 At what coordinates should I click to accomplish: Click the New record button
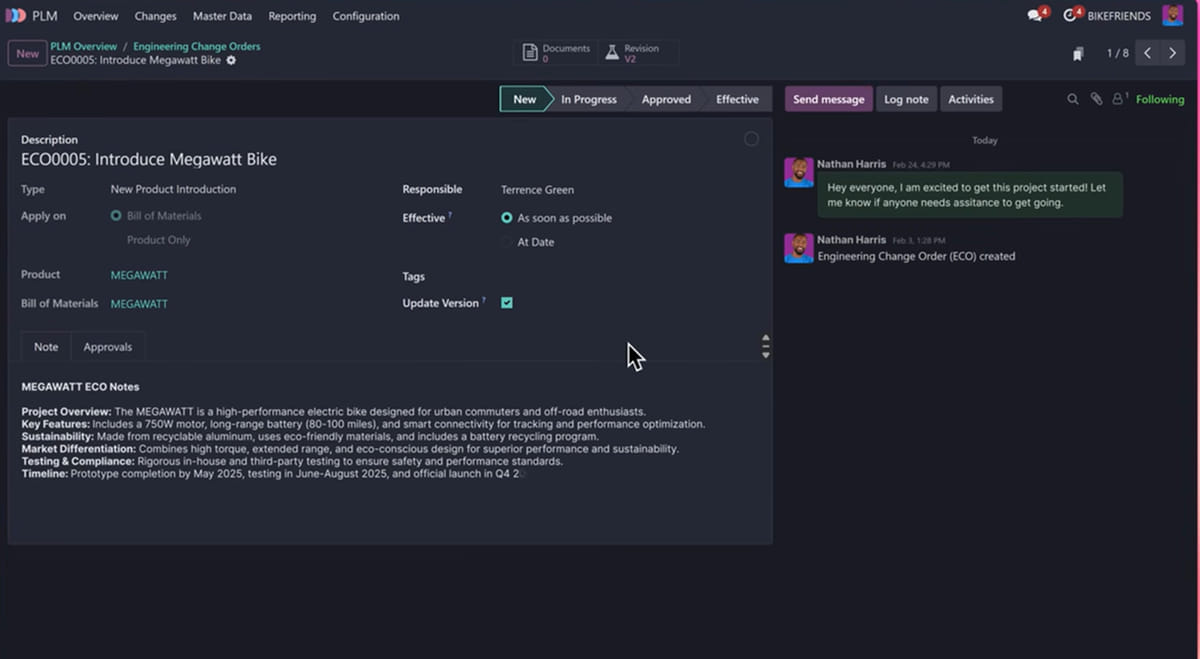pyautogui.click(x=27, y=54)
